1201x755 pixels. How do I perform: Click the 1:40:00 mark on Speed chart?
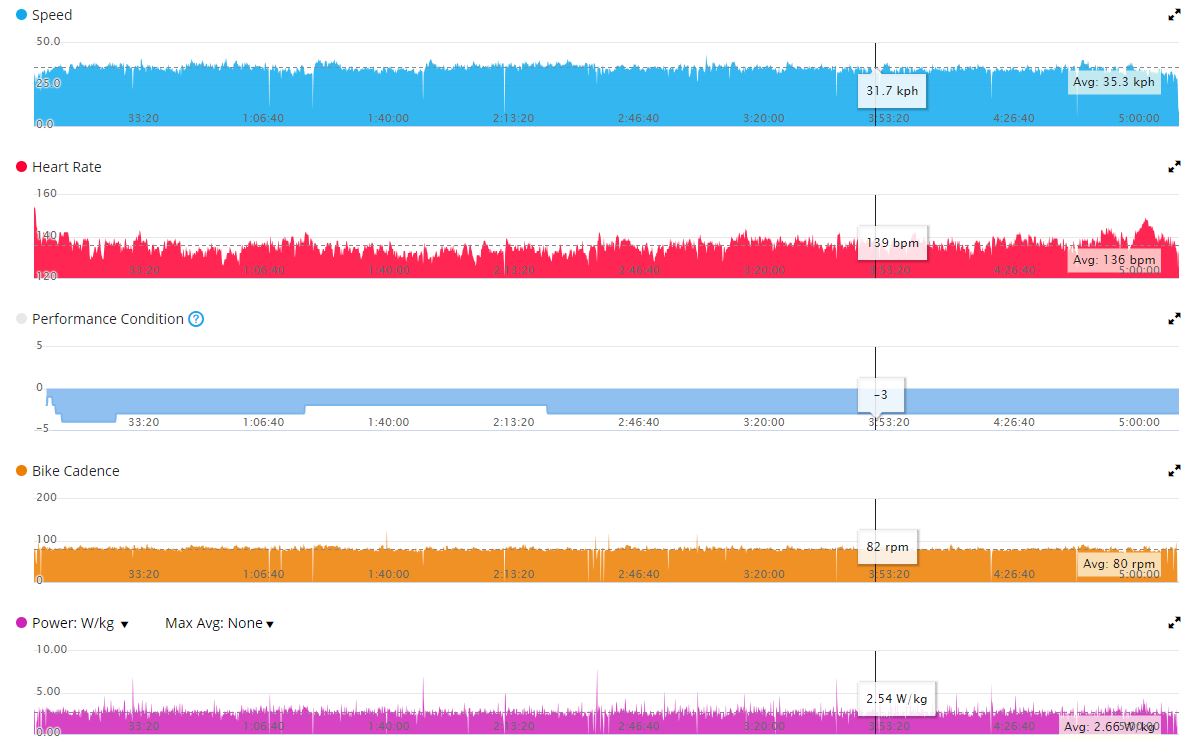[x=388, y=118]
